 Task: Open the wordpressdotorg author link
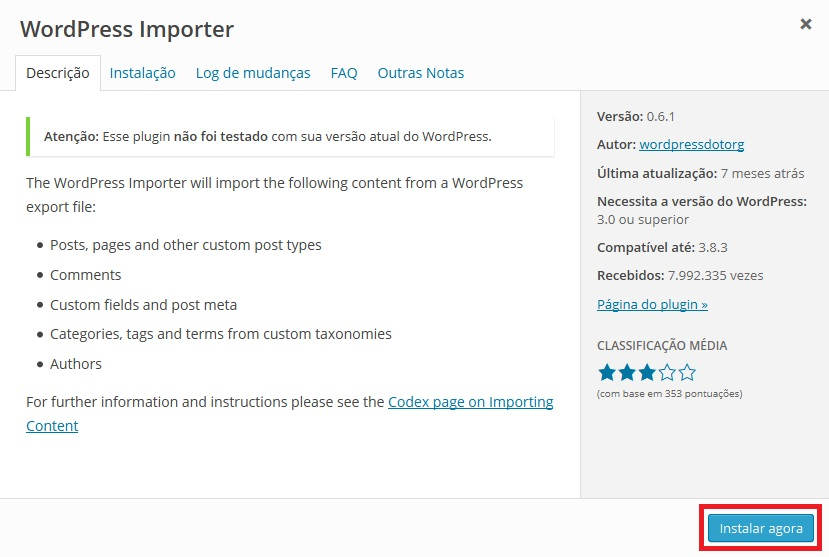[x=692, y=144]
